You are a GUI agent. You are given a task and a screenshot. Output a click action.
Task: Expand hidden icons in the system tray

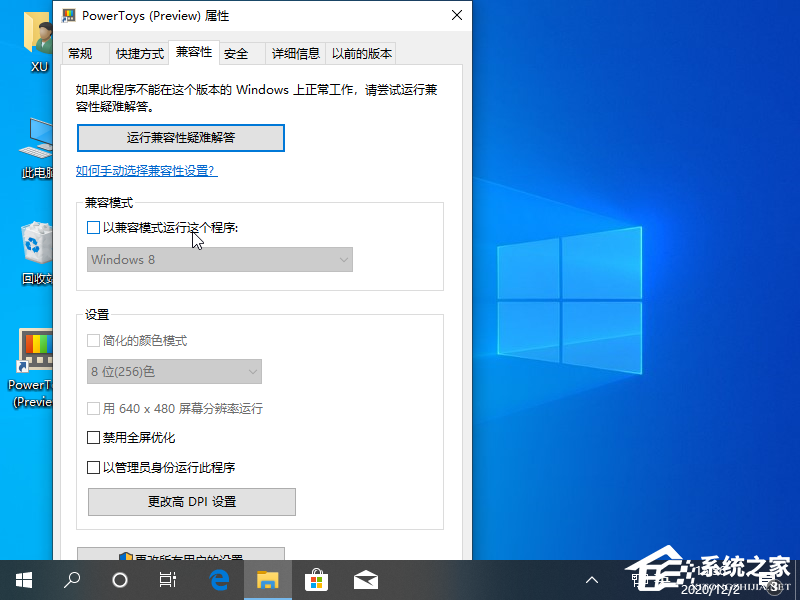(592, 580)
